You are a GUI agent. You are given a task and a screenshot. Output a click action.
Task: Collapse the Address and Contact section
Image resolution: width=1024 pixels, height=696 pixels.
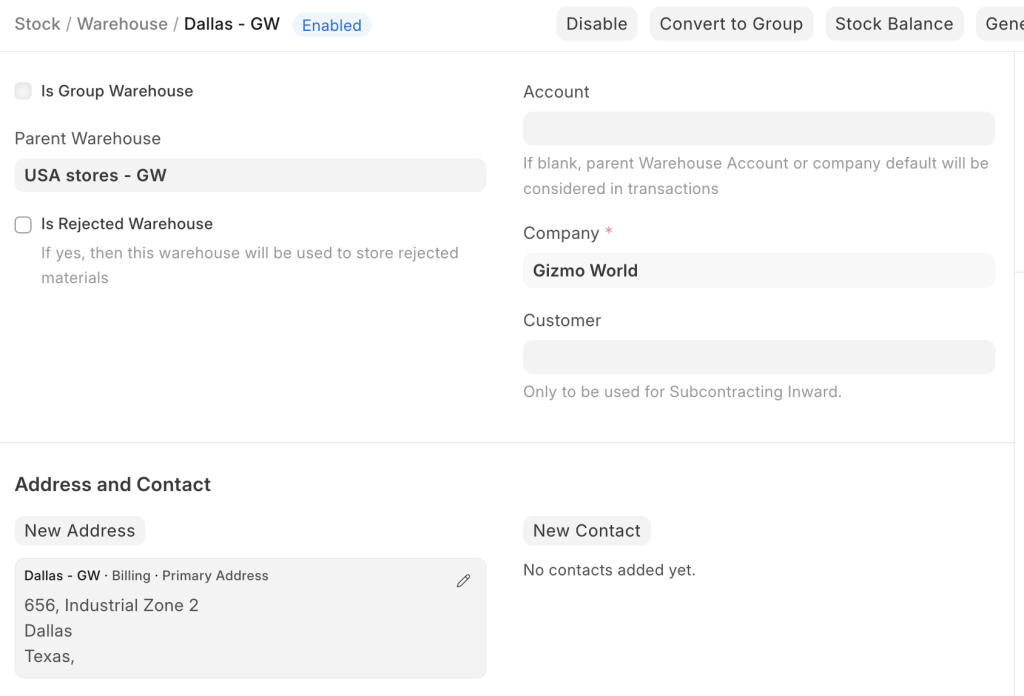(x=113, y=485)
